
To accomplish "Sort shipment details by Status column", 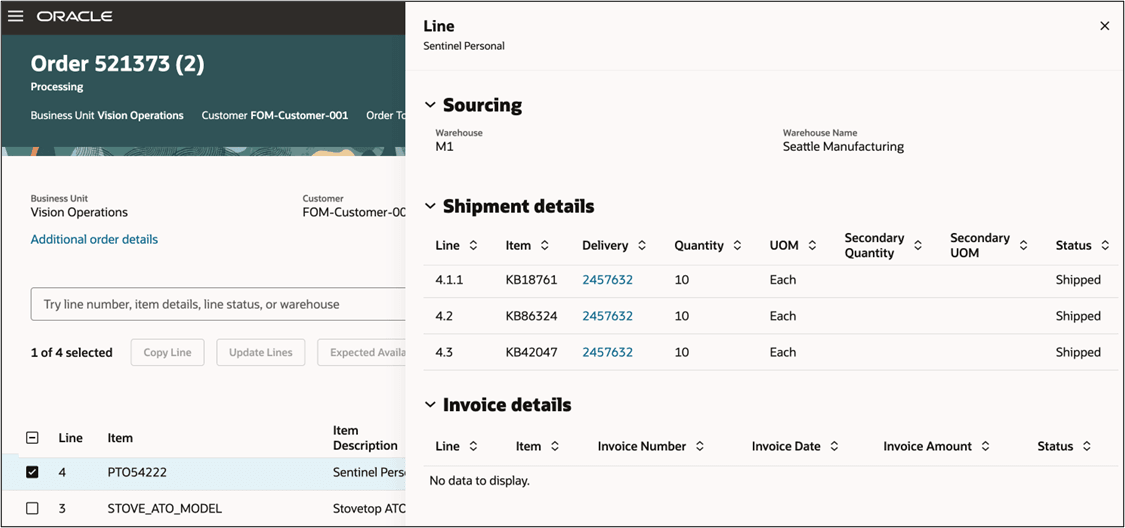I will [x=1105, y=246].
